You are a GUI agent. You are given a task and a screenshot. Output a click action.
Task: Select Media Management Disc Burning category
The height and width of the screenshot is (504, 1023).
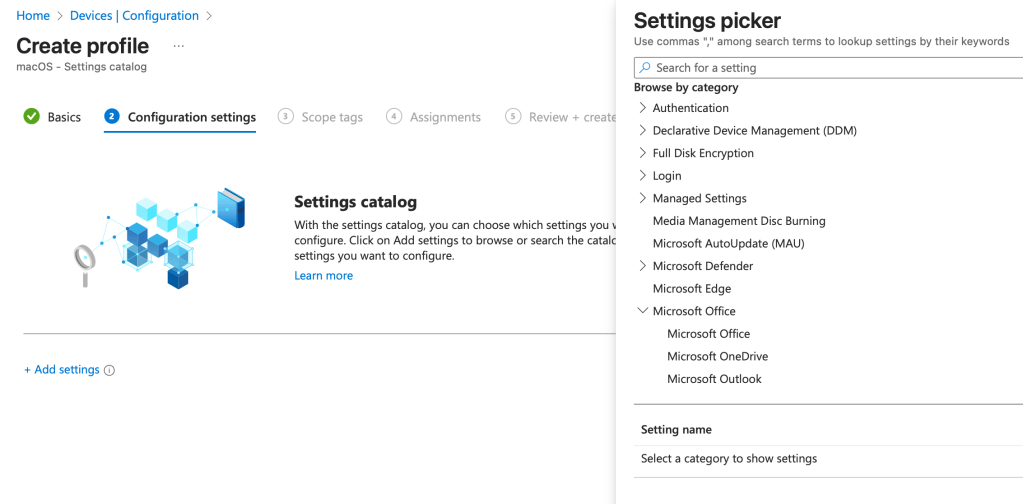(738, 221)
